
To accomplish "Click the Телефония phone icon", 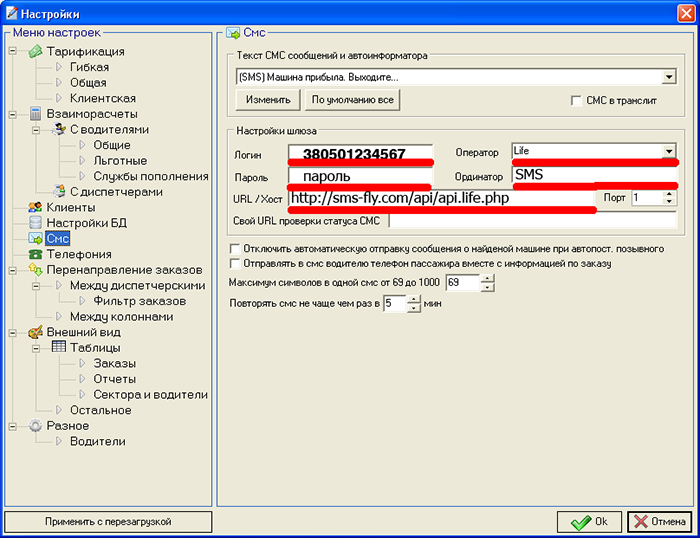I will (x=35, y=254).
